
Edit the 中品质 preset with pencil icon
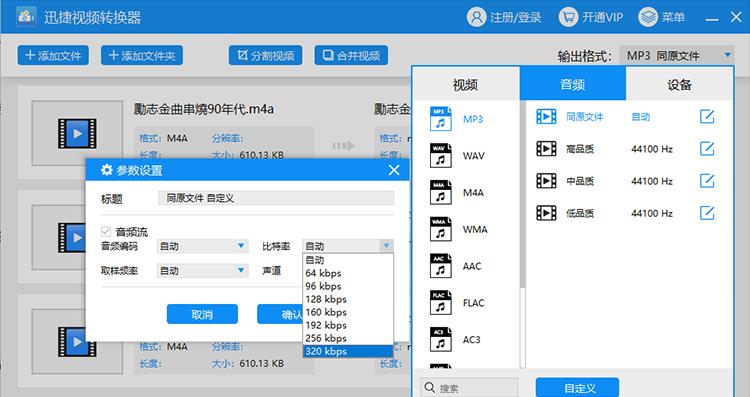(707, 180)
